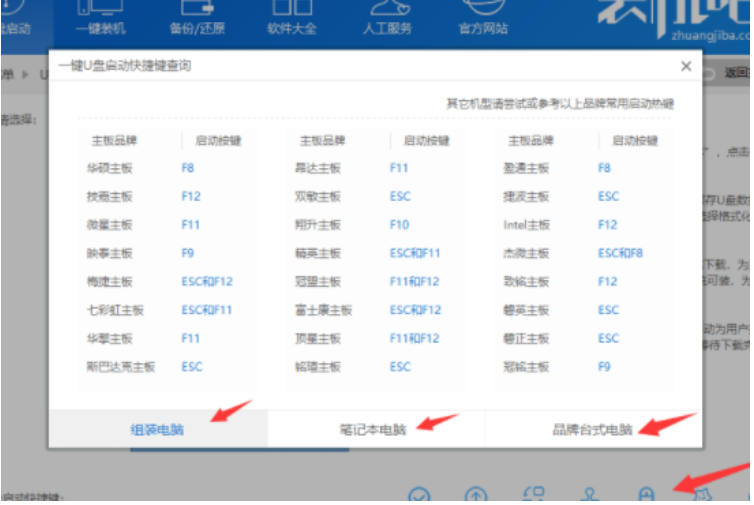The height and width of the screenshot is (505, 754).
Task: Click ESC和F12 hotkey beside 梅捷主板
Action: (x=207, y=281)
